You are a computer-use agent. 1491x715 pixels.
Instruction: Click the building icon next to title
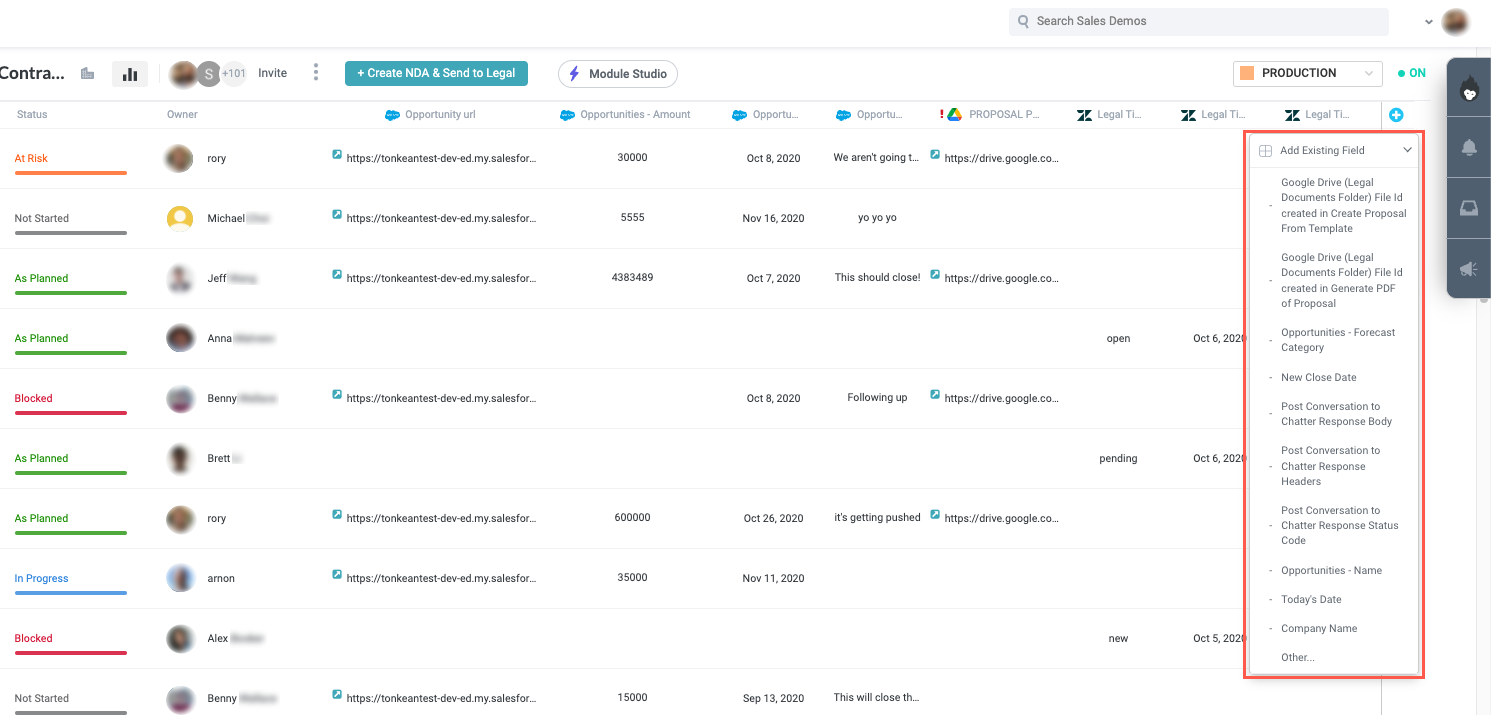click(88, 73)
